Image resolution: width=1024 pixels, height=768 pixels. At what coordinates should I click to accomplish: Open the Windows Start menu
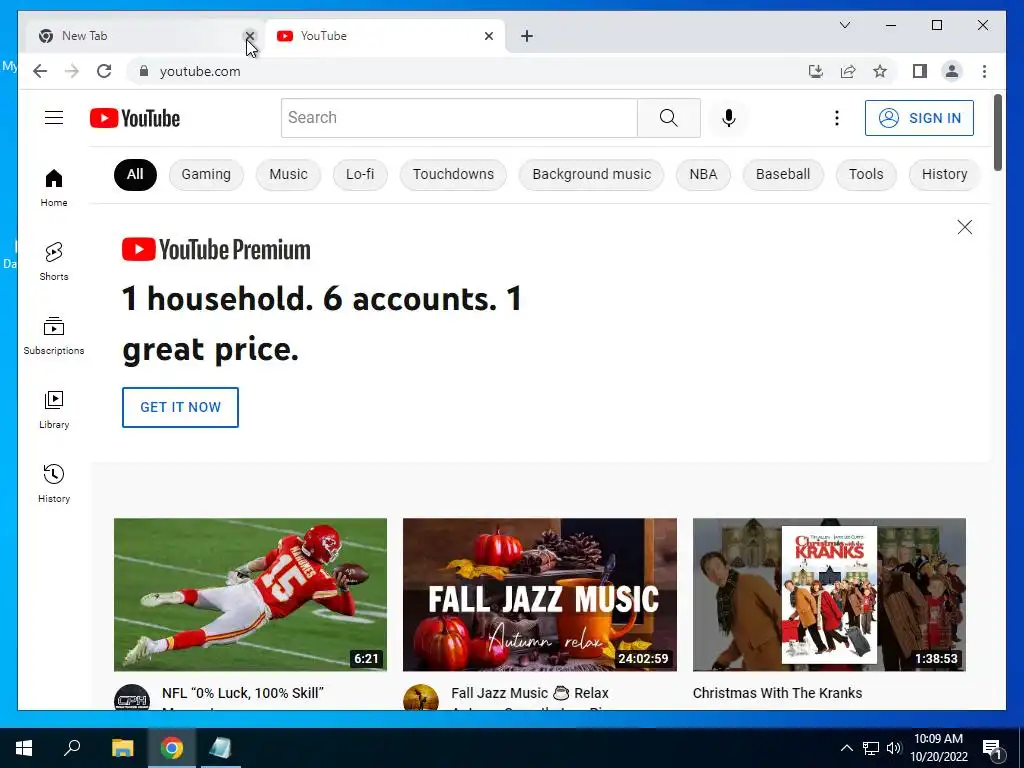[x=24, y=748]
